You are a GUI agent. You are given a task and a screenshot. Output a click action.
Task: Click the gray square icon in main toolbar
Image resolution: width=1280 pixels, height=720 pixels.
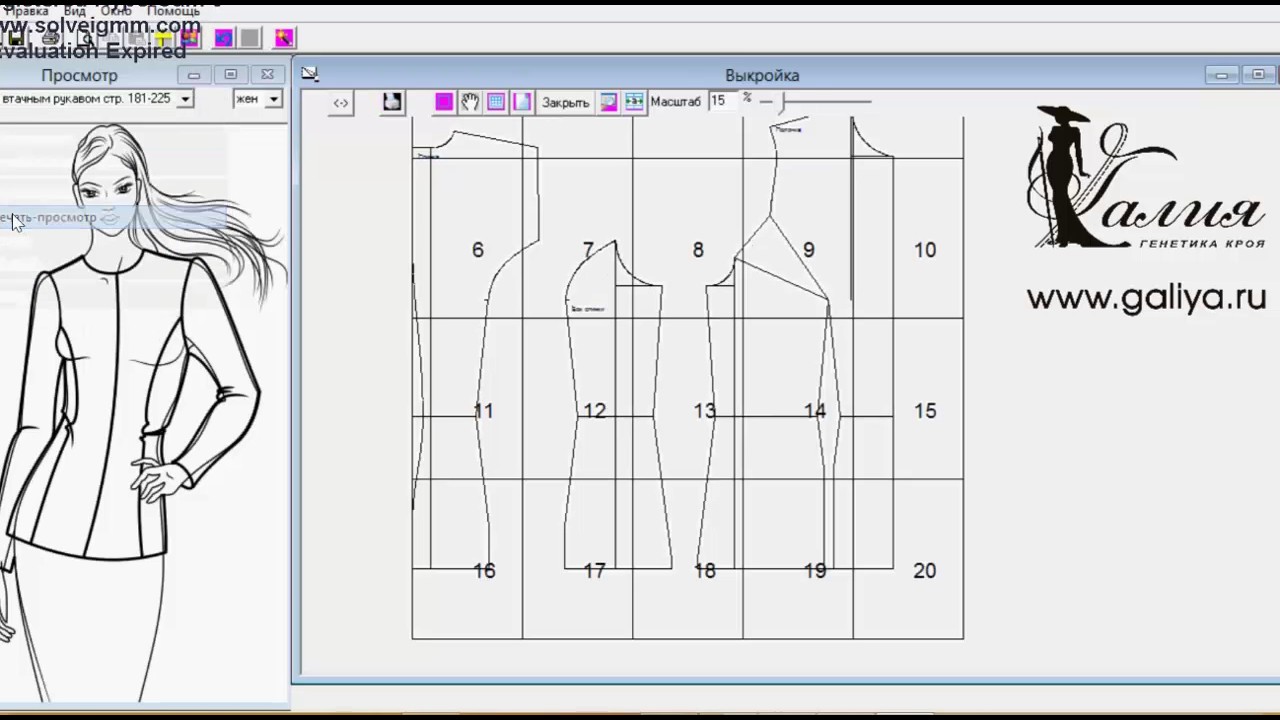tap(250, 38)
